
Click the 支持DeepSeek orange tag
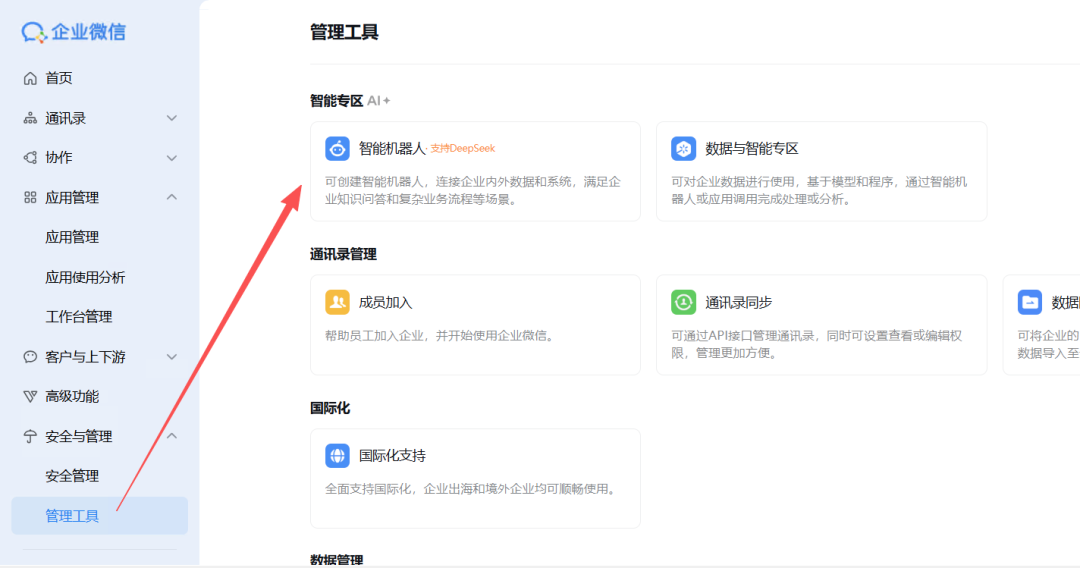pyautogui.click(x=462, y=149)
